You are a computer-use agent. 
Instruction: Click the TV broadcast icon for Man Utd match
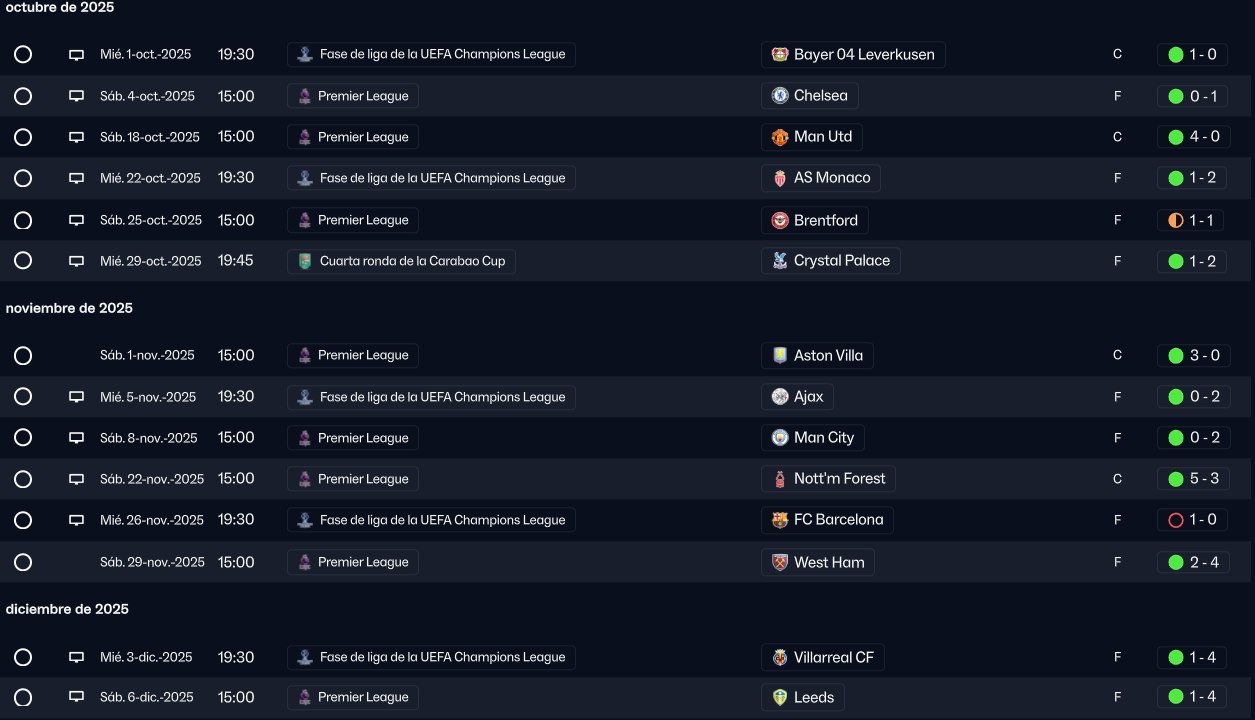pyautogui.click(x=76, y=137)
